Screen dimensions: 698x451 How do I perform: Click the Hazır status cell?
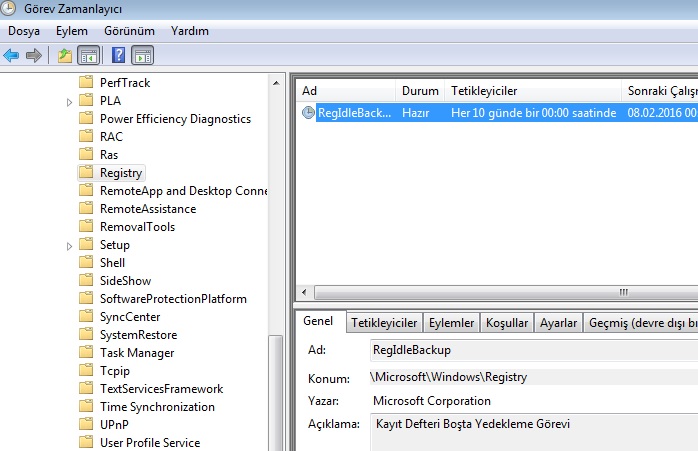[x=416, y=113]
